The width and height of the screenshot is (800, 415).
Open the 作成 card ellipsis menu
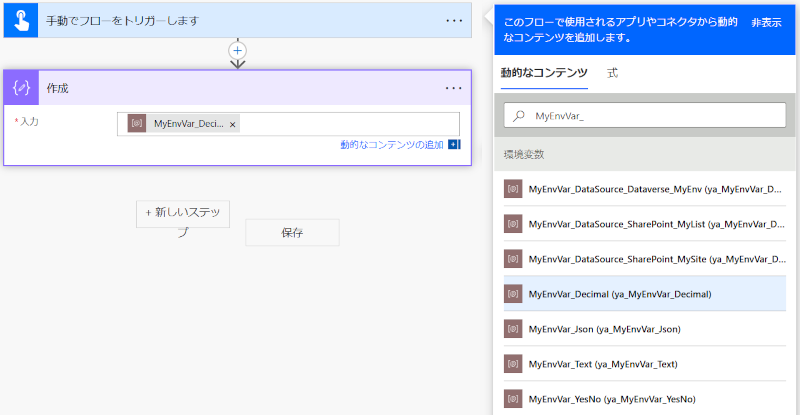click(454, 88)
